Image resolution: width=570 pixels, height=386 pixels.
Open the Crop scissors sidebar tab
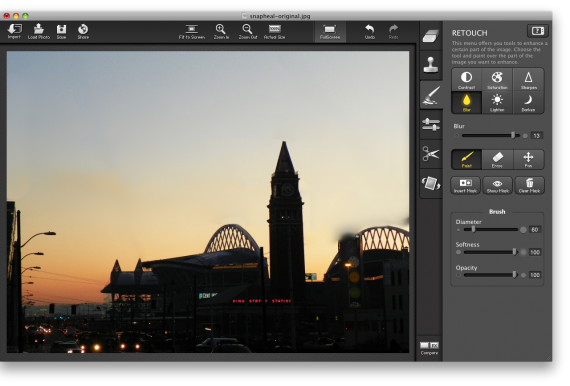[x=431, y=154]
